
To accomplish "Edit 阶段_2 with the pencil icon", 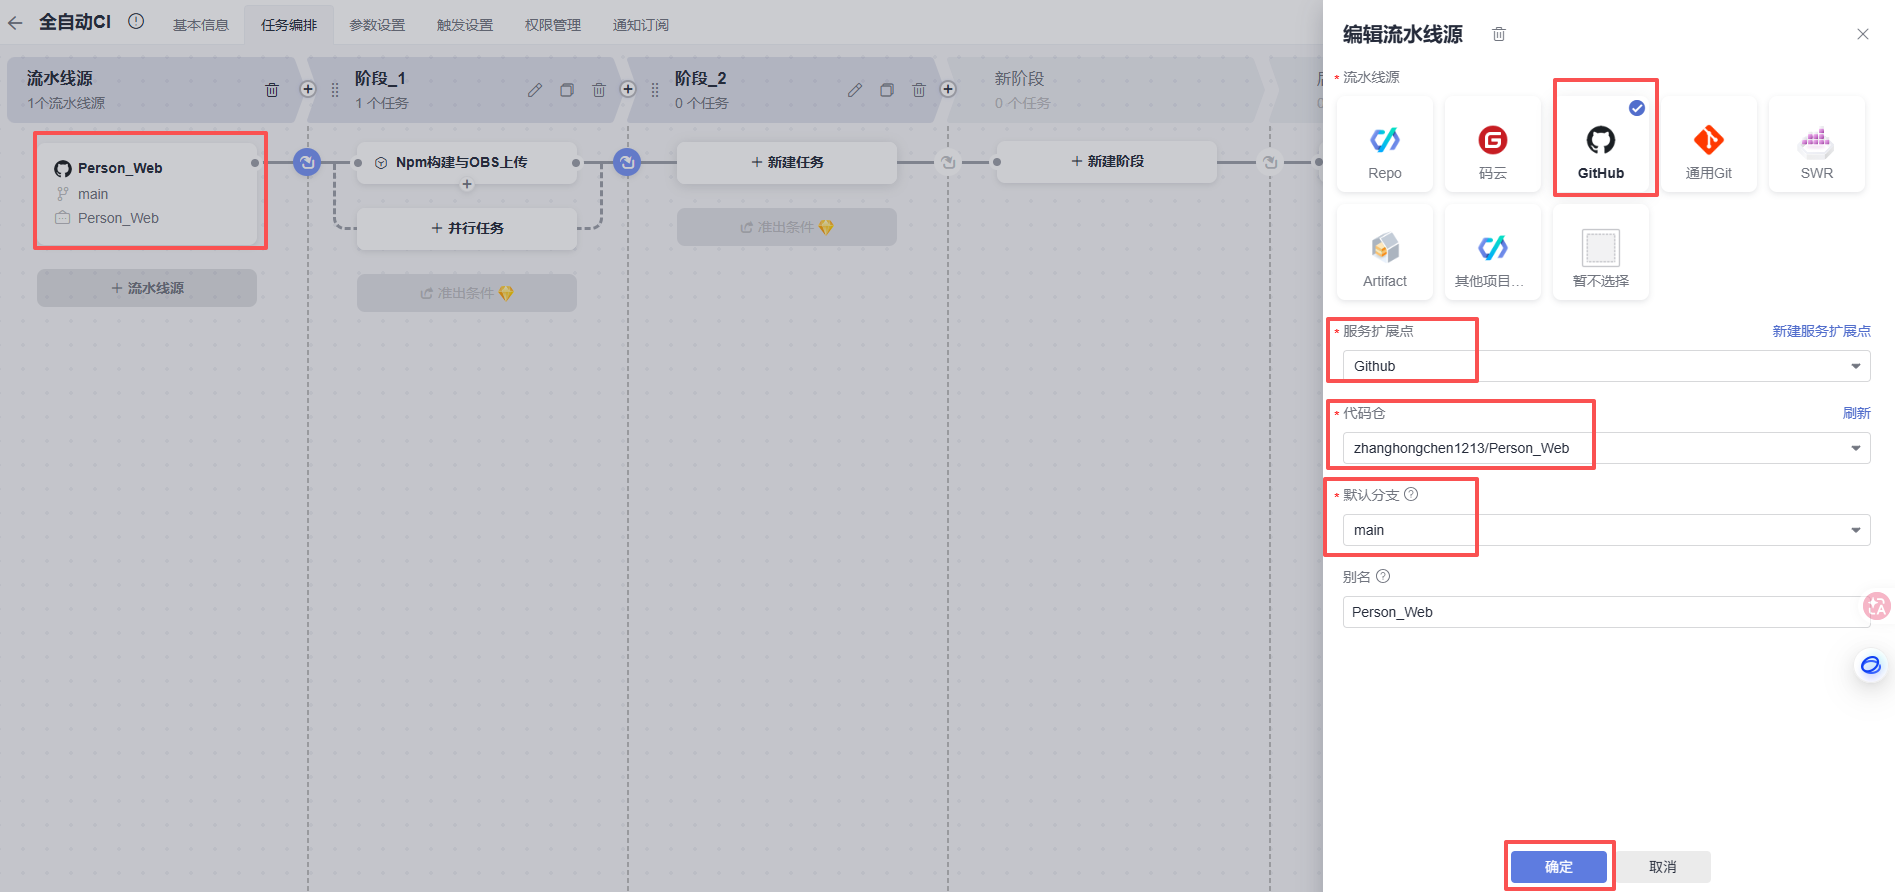I will point(855,90).
